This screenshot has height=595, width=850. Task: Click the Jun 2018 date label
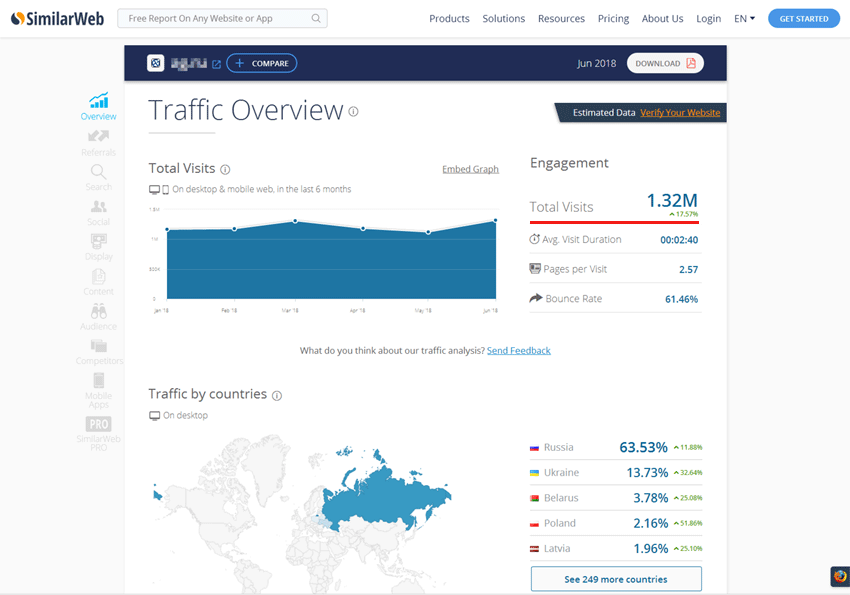pyautogui.click(x=596, y=63)
